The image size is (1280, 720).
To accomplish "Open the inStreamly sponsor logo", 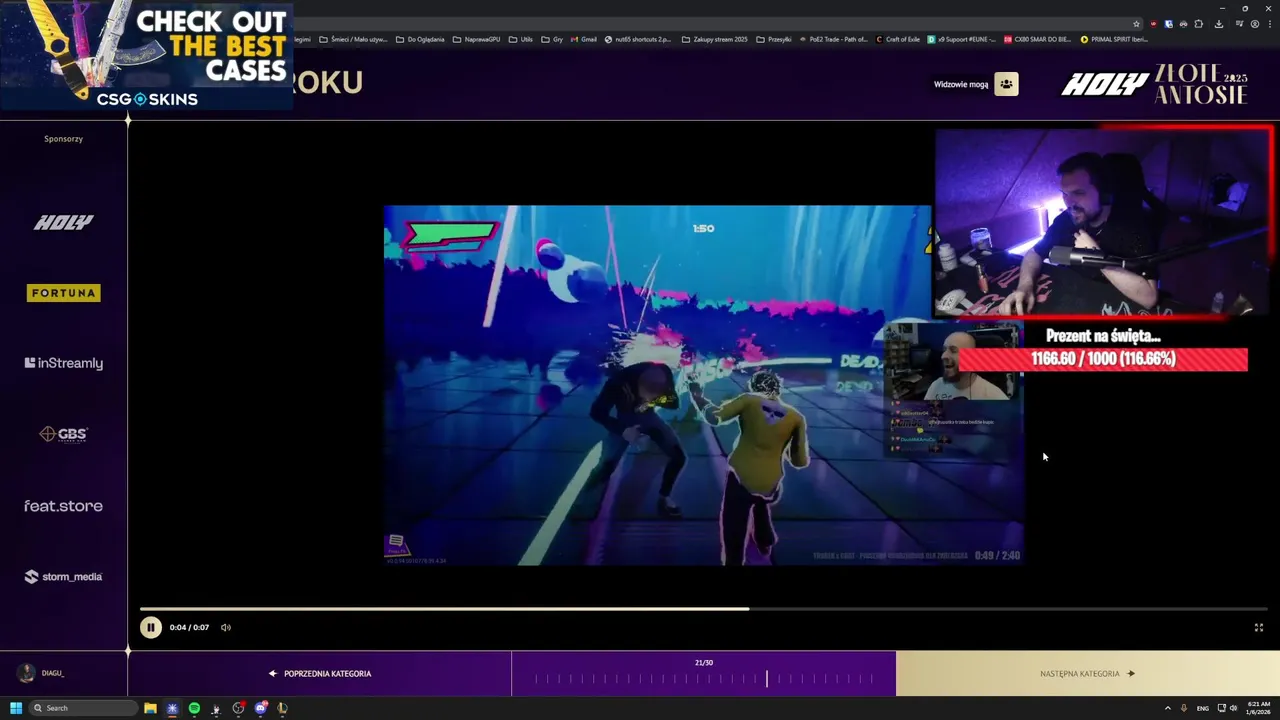I will 63,363.
